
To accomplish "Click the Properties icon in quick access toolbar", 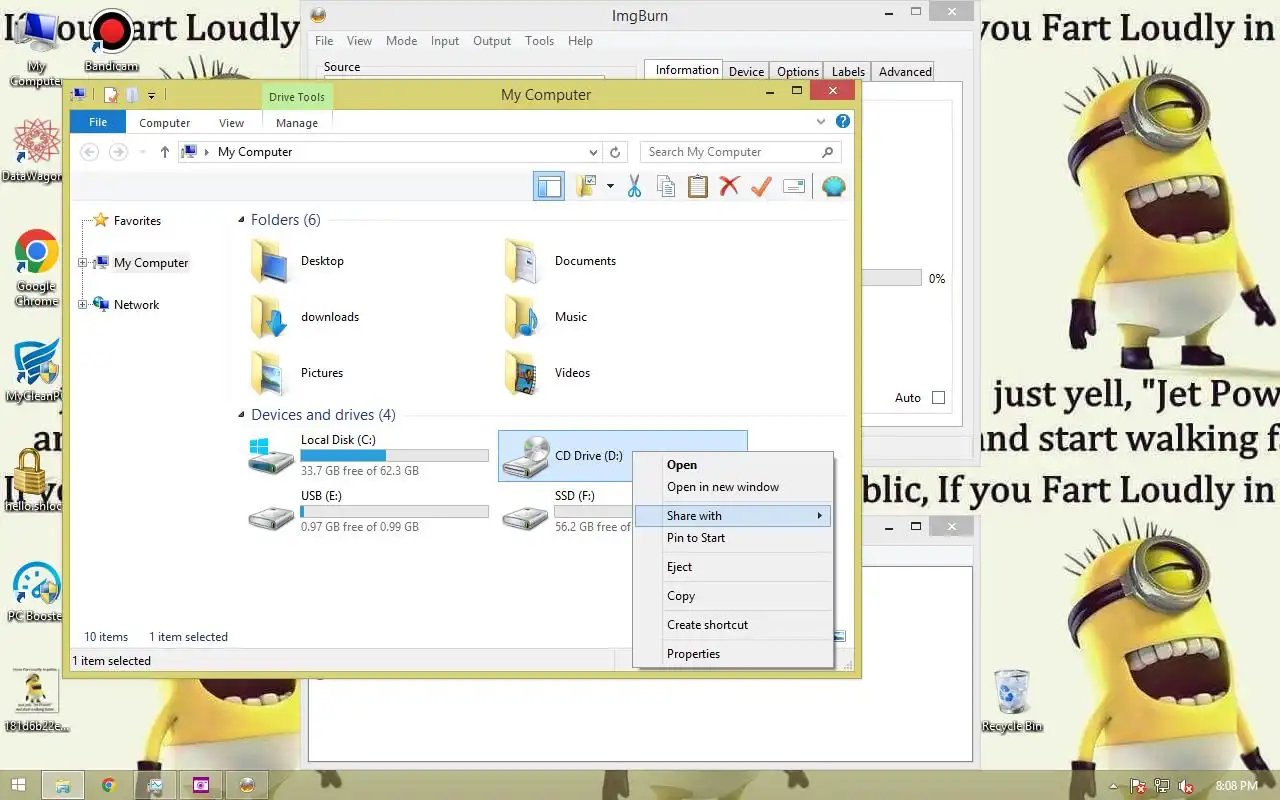I will coord(111,95).
